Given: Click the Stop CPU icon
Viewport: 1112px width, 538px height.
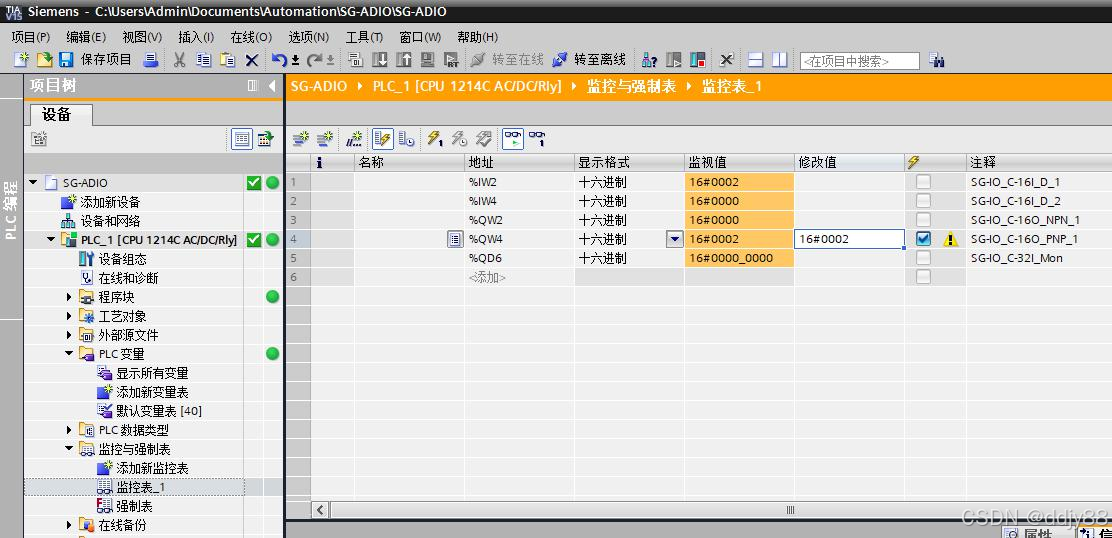Looking at the screenshot, I should point(698,60).
